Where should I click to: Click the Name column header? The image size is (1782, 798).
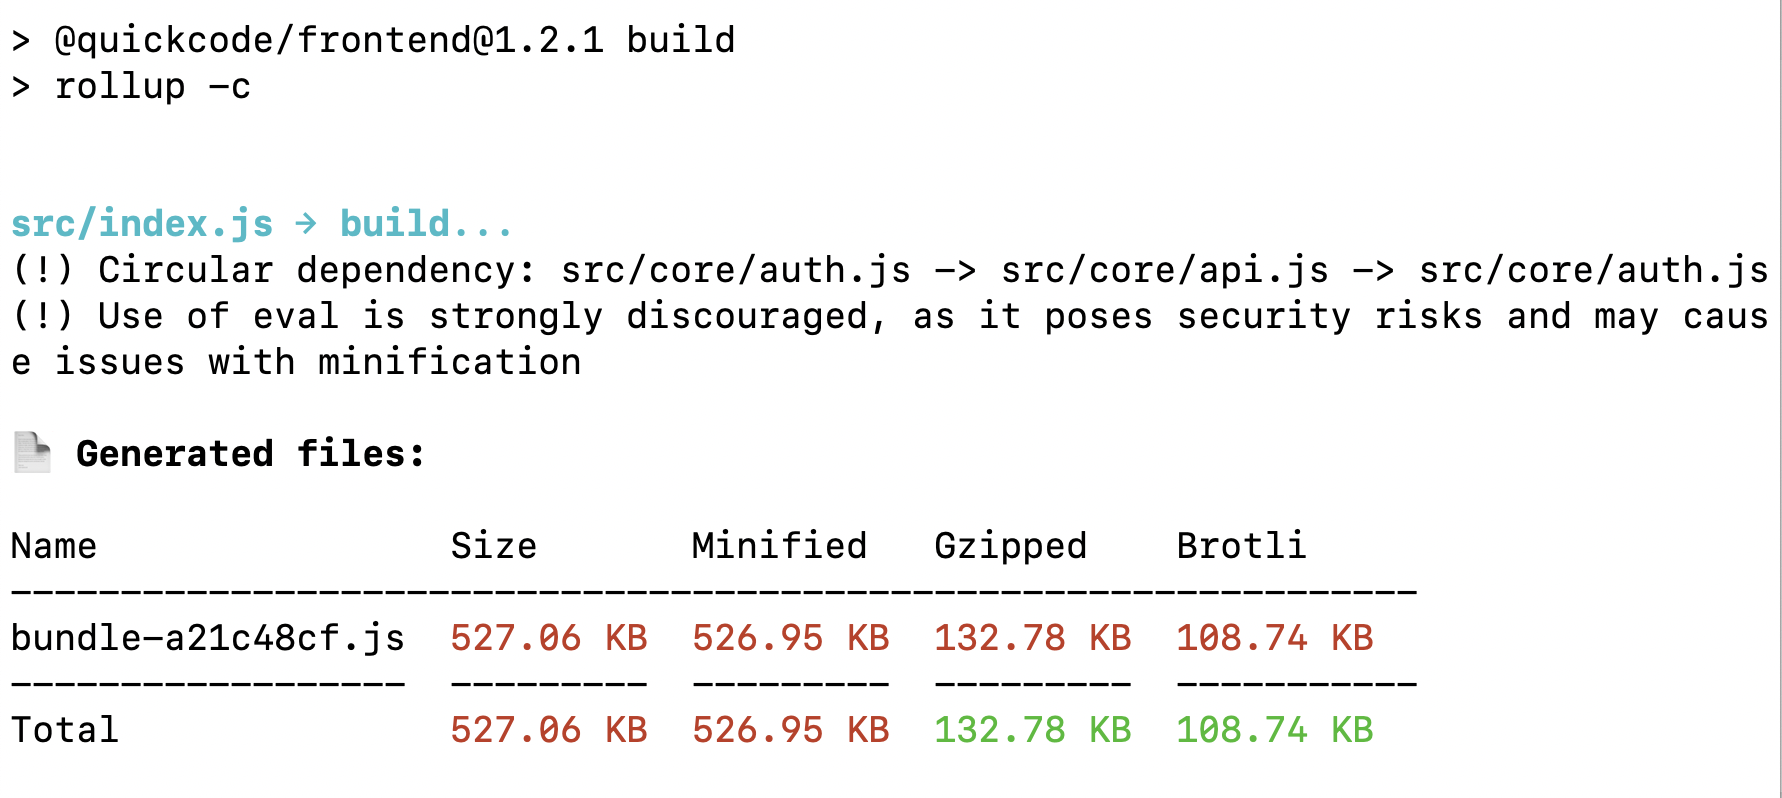[x=54, y=546]
